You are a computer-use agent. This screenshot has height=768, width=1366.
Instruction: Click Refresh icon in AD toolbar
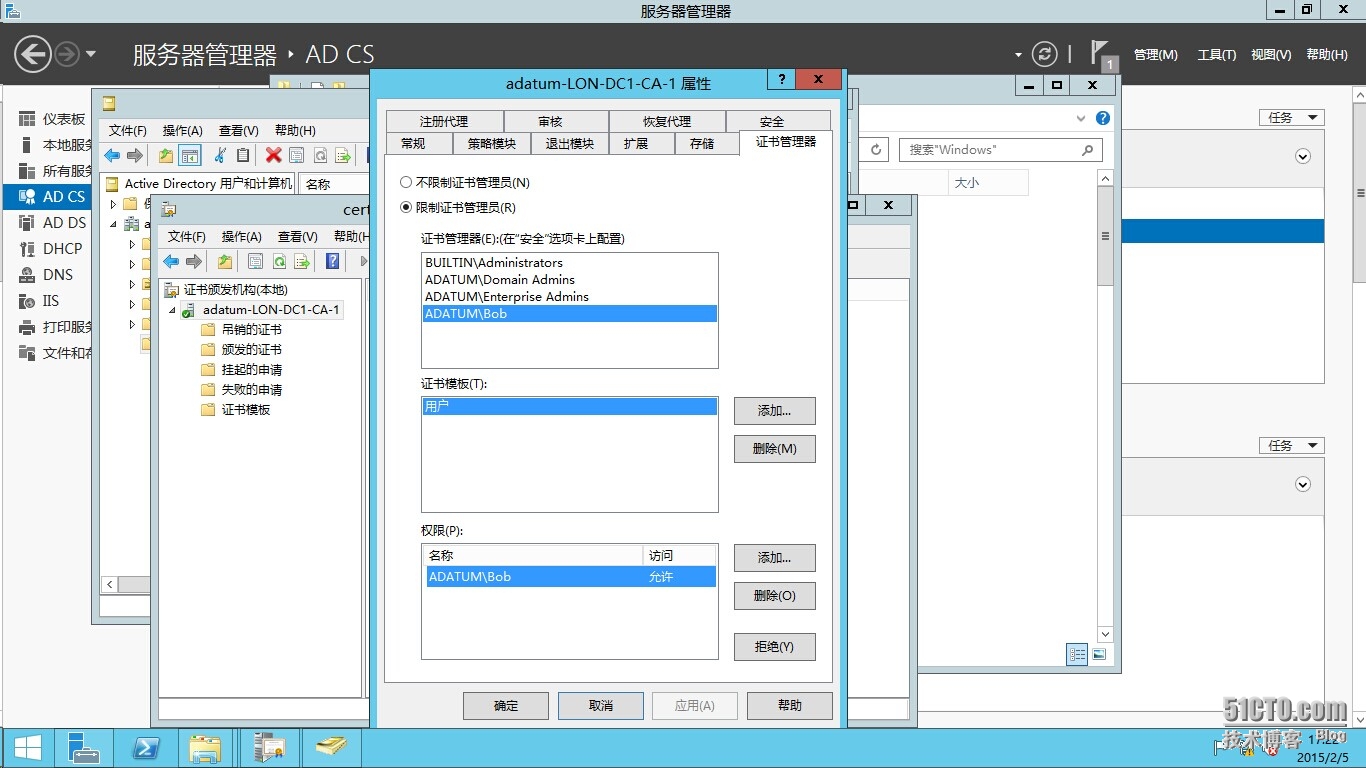320,155
